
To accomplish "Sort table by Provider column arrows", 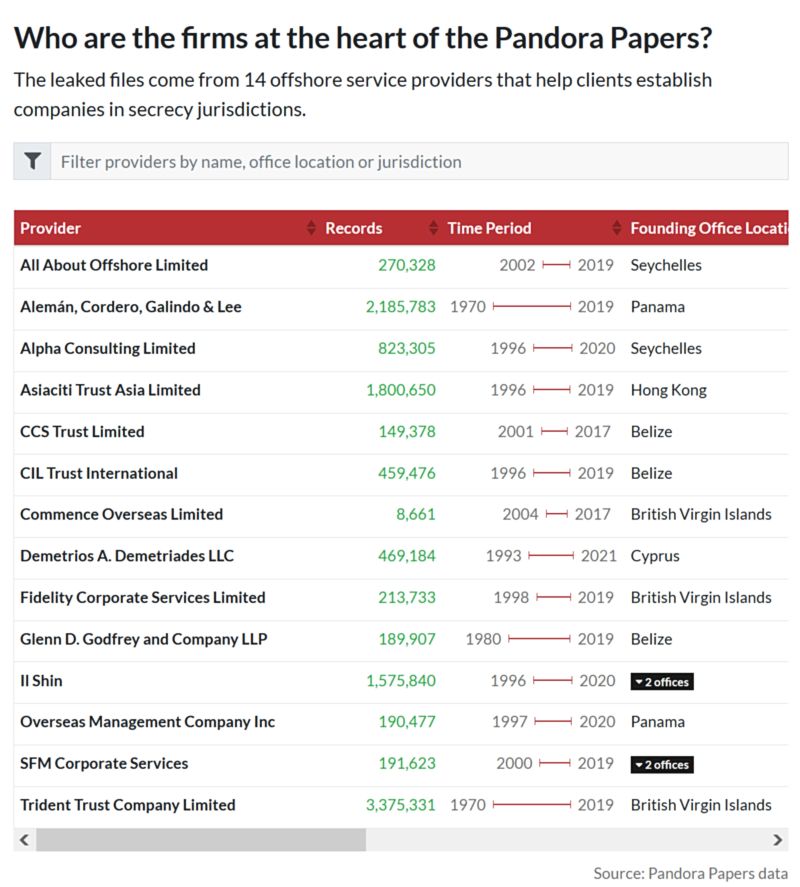I will [x=311, y=228].
